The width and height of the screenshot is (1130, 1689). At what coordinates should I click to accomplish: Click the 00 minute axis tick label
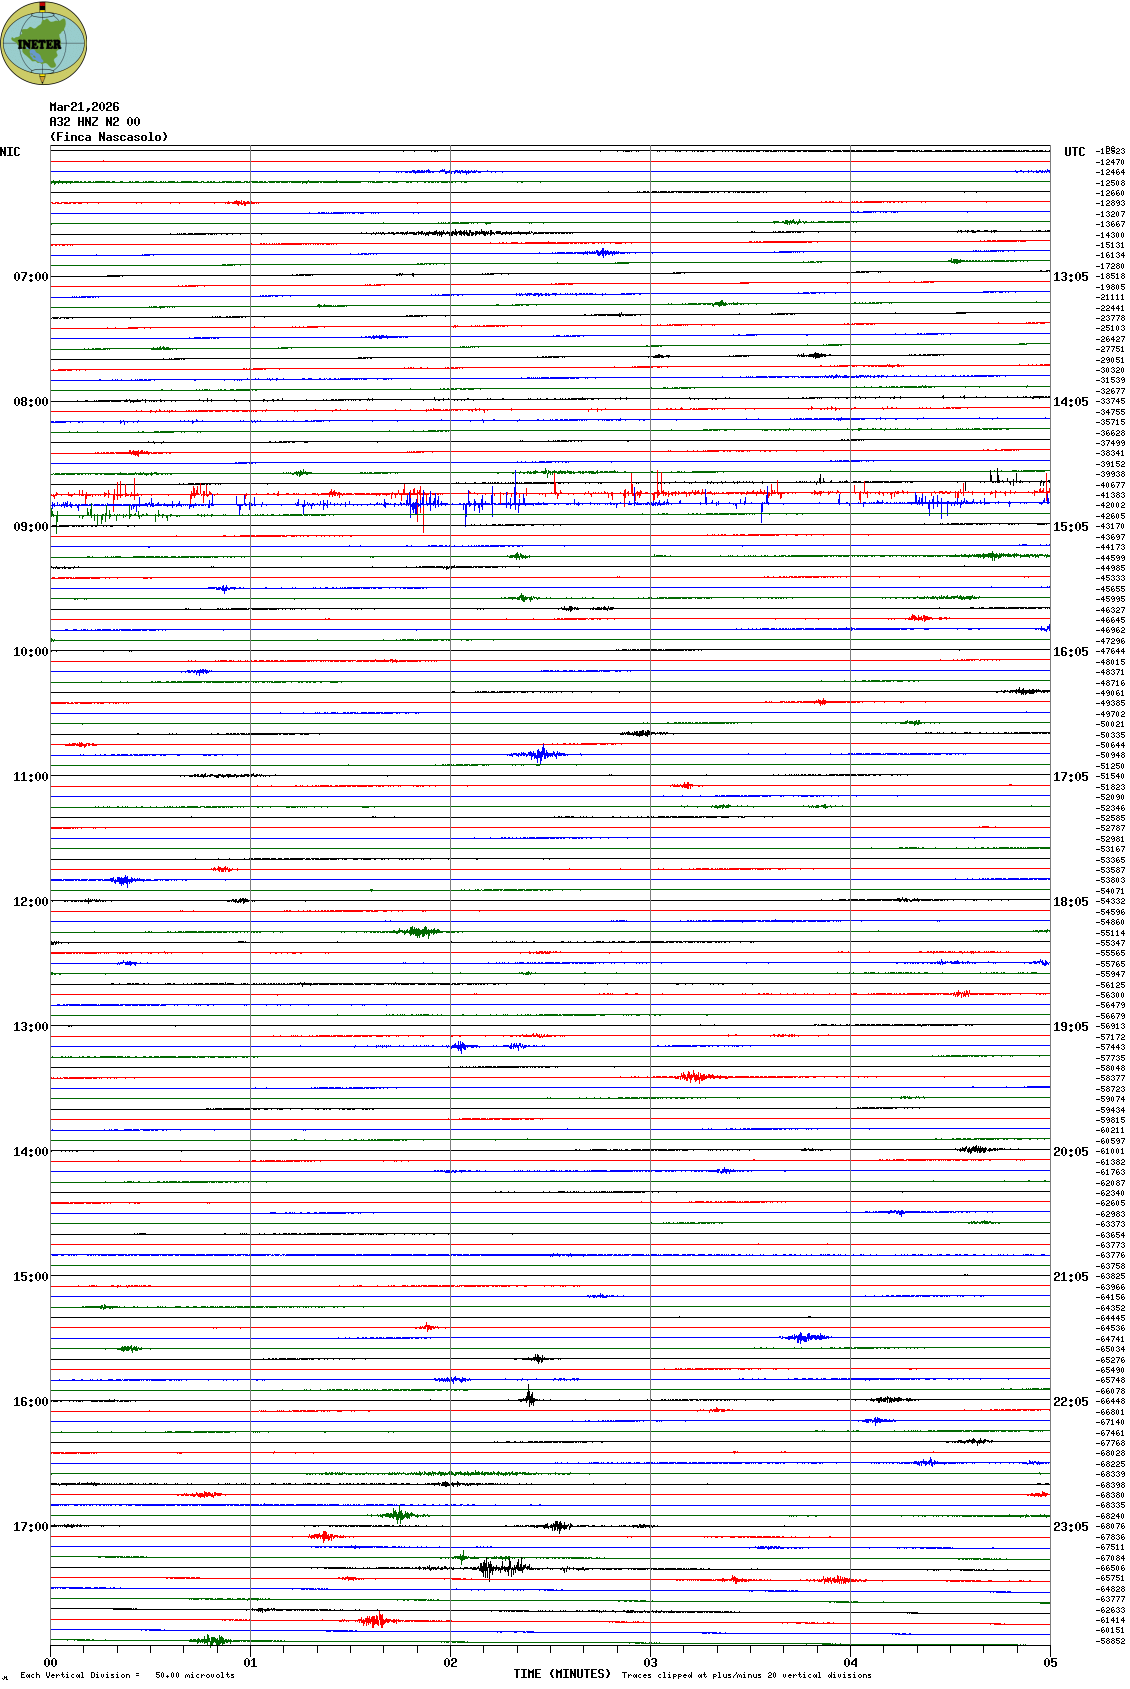coord(51,1663)
